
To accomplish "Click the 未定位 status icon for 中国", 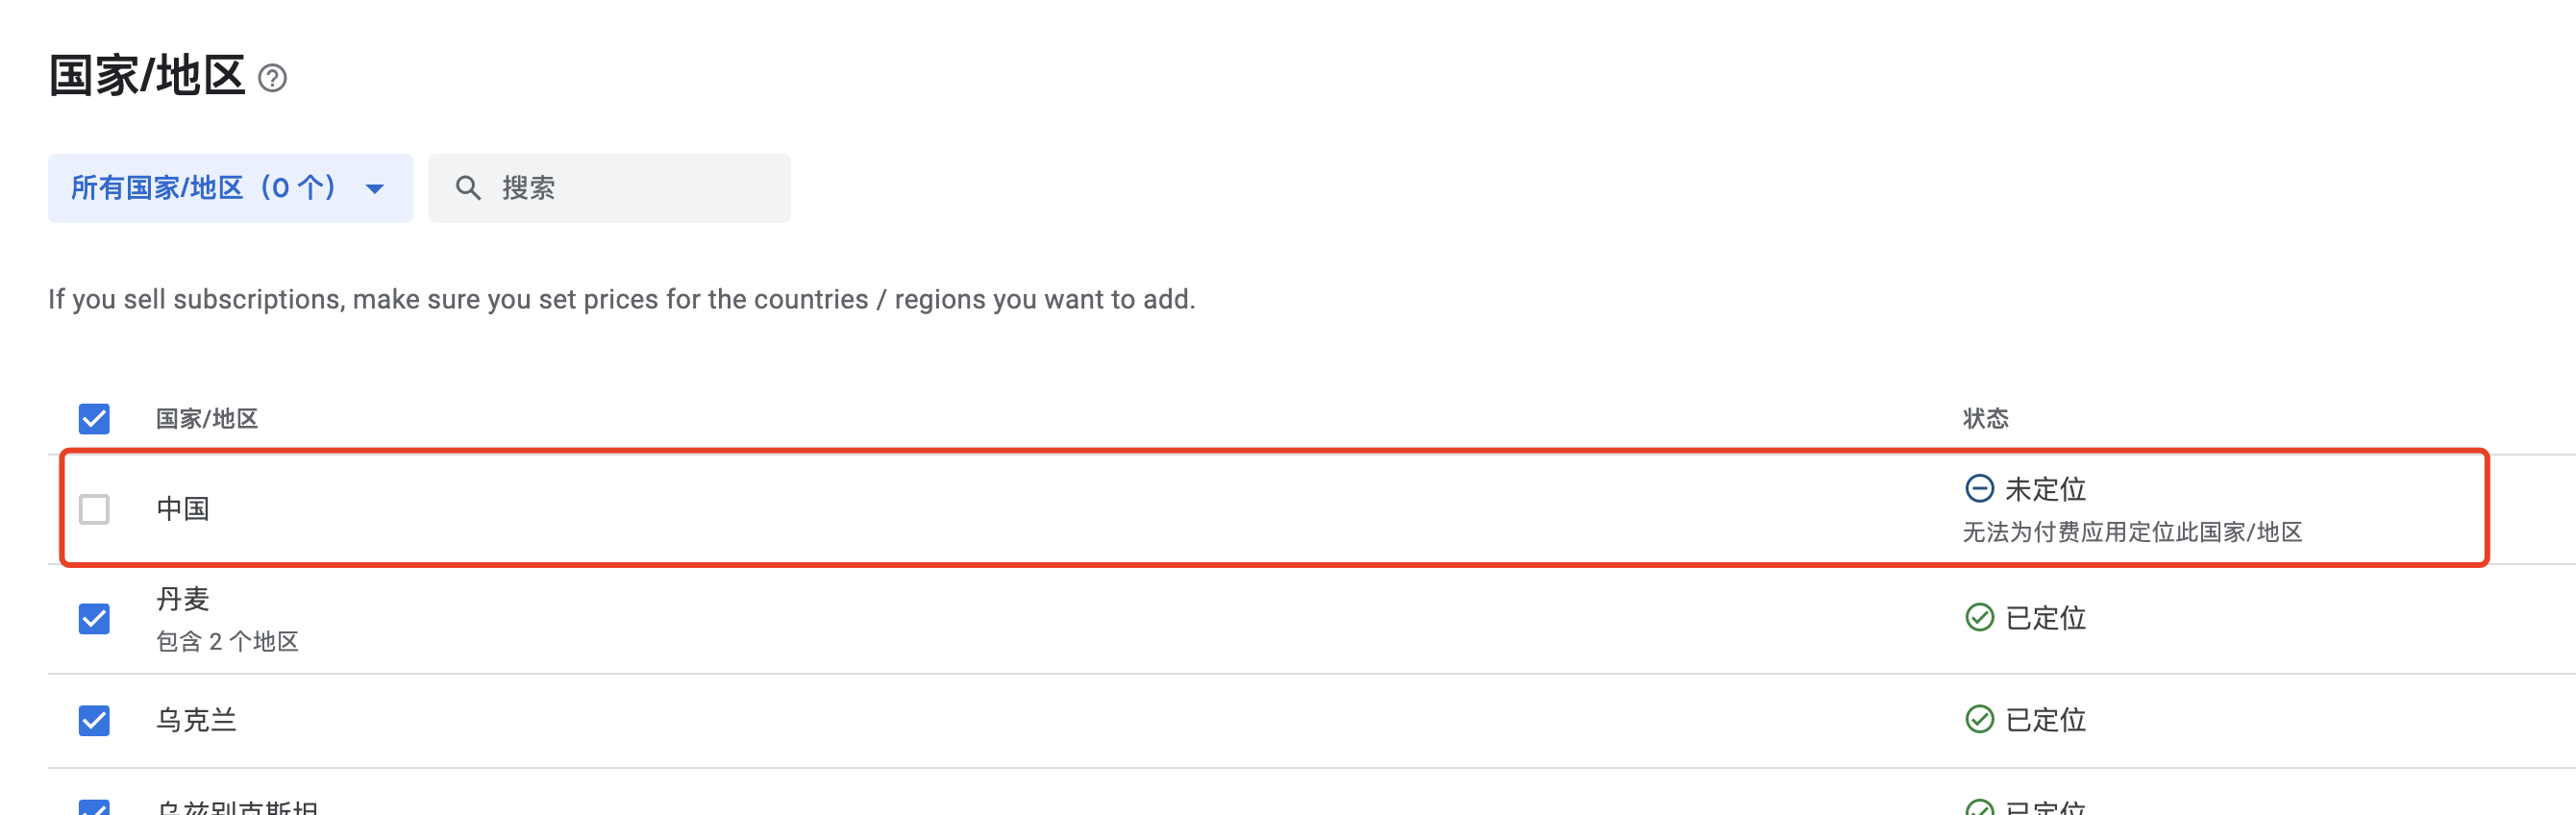I will pos(1979,488).
